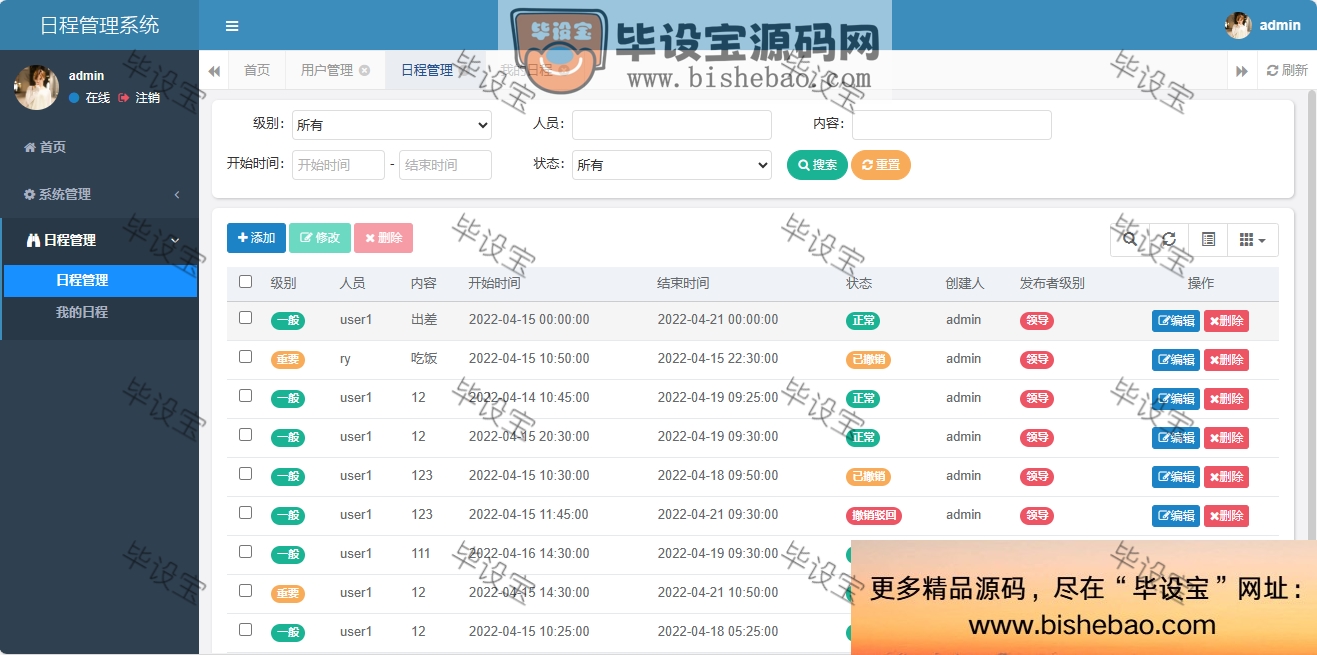The height and width of the screenshot is (655, 1317).
Task: Delete the 2022-04-15 10:30:00 row
Action: coord(1226,477)
